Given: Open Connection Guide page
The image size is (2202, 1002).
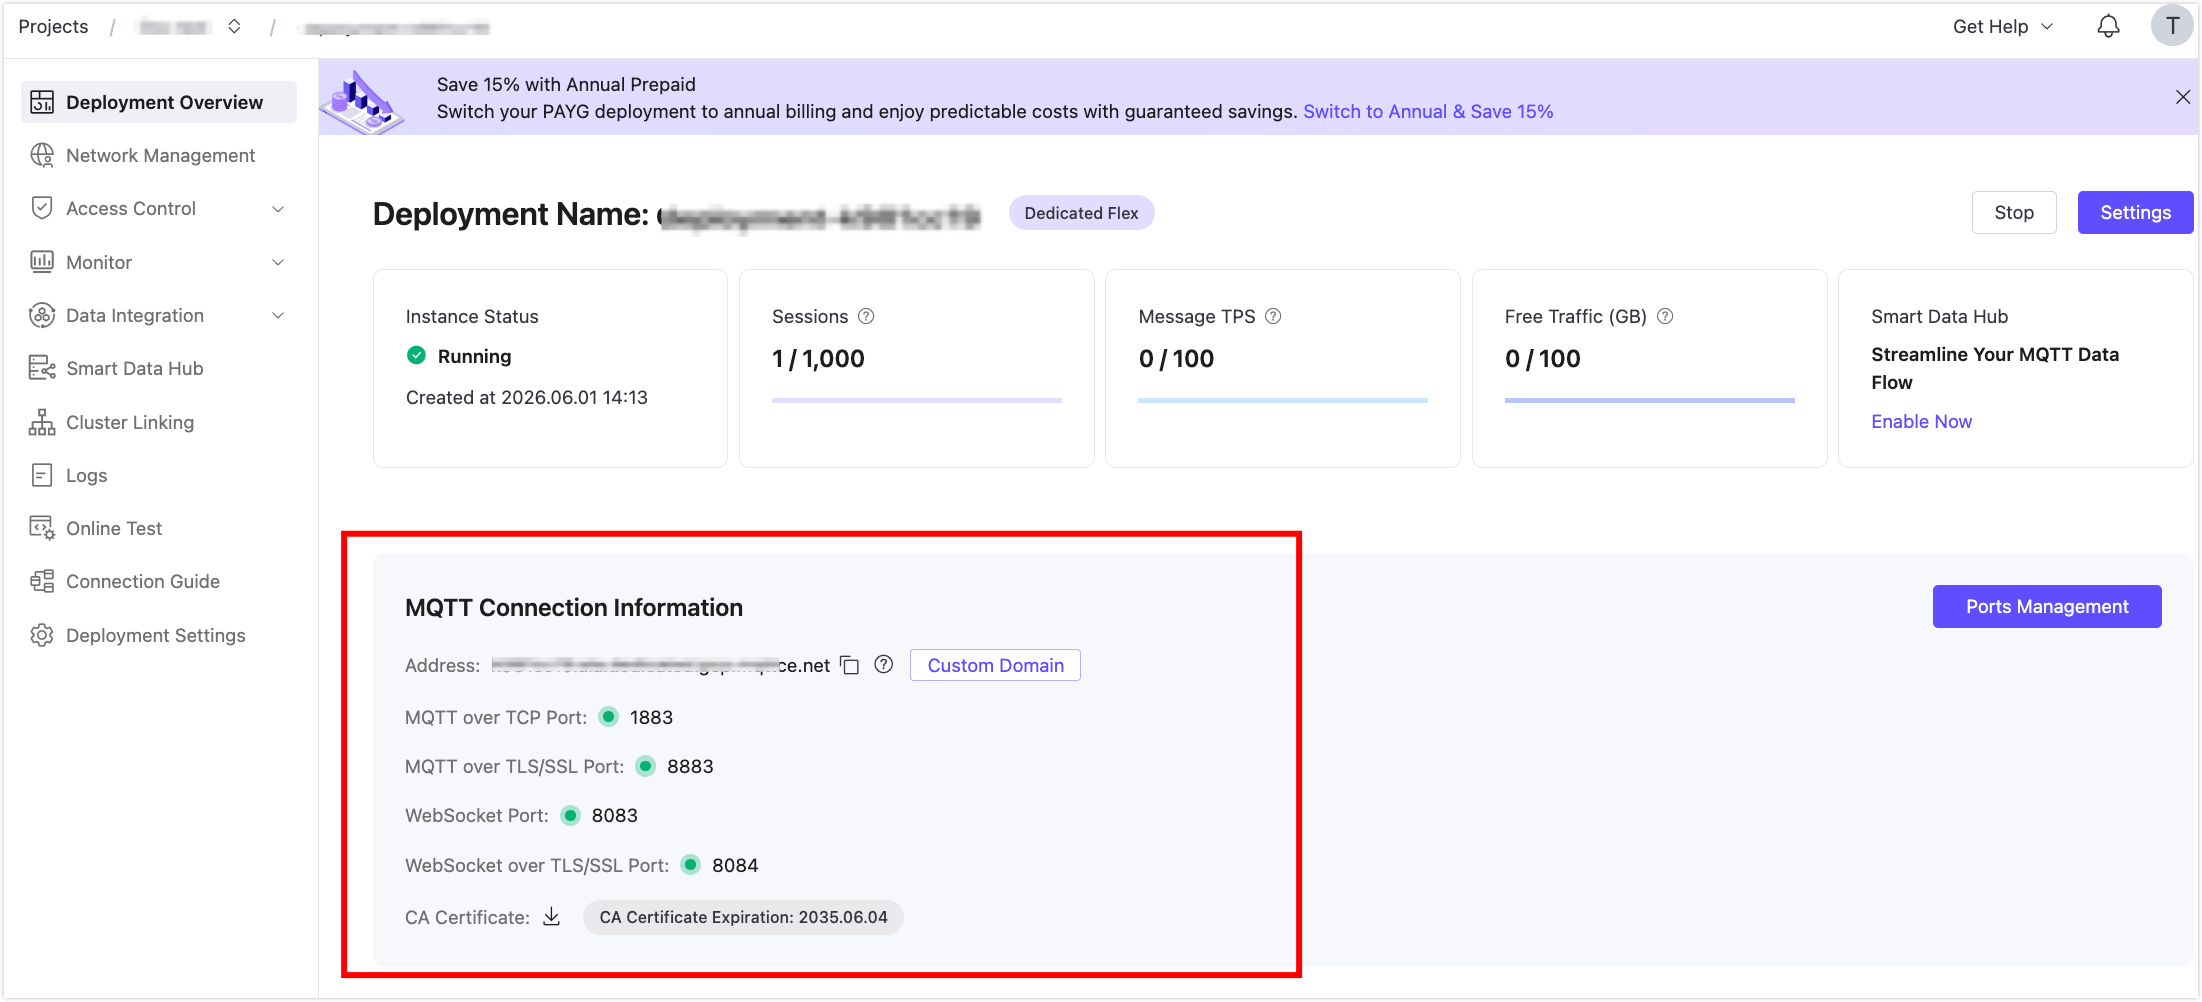Looking at the screenshot, I should (x=159, y=581).
